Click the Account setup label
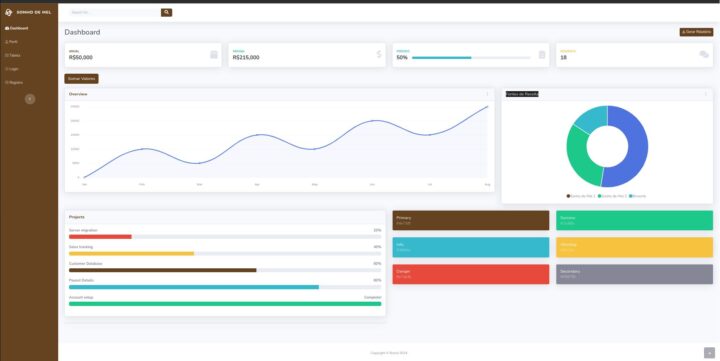This screenshot has width=720, height=361. click(x=81, y=298)
